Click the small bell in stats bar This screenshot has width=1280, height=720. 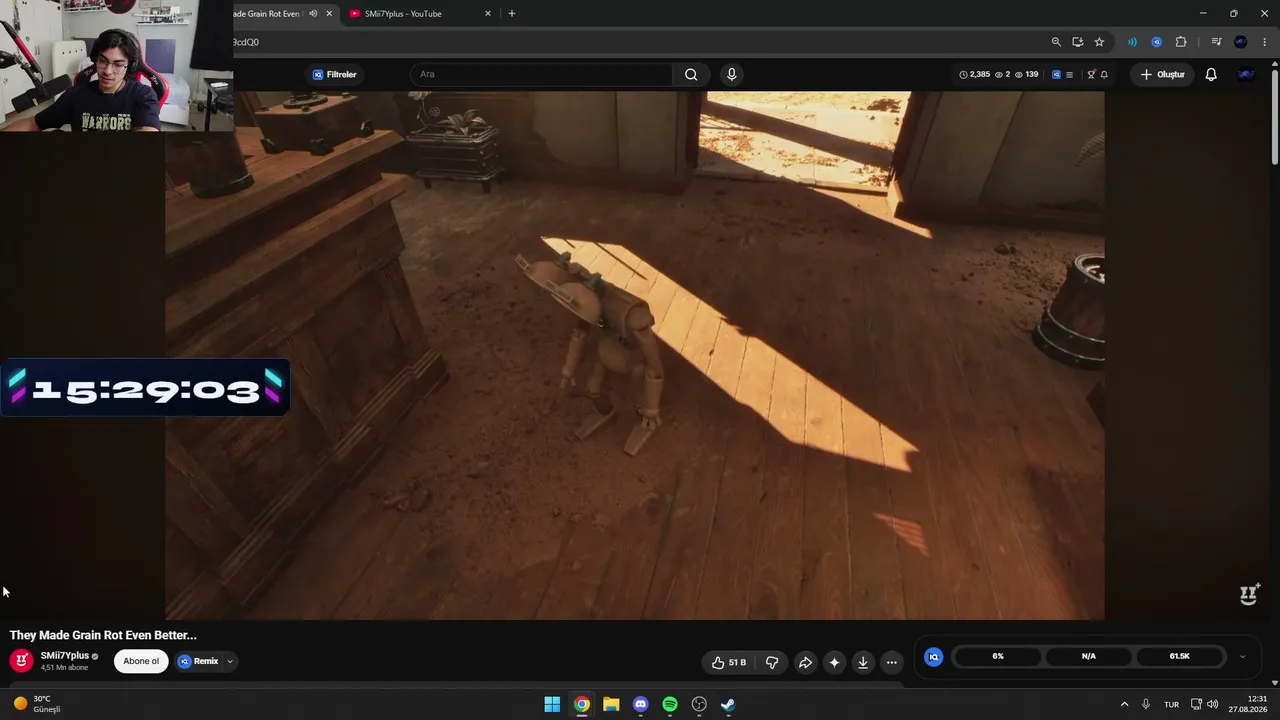point(1104,74)
